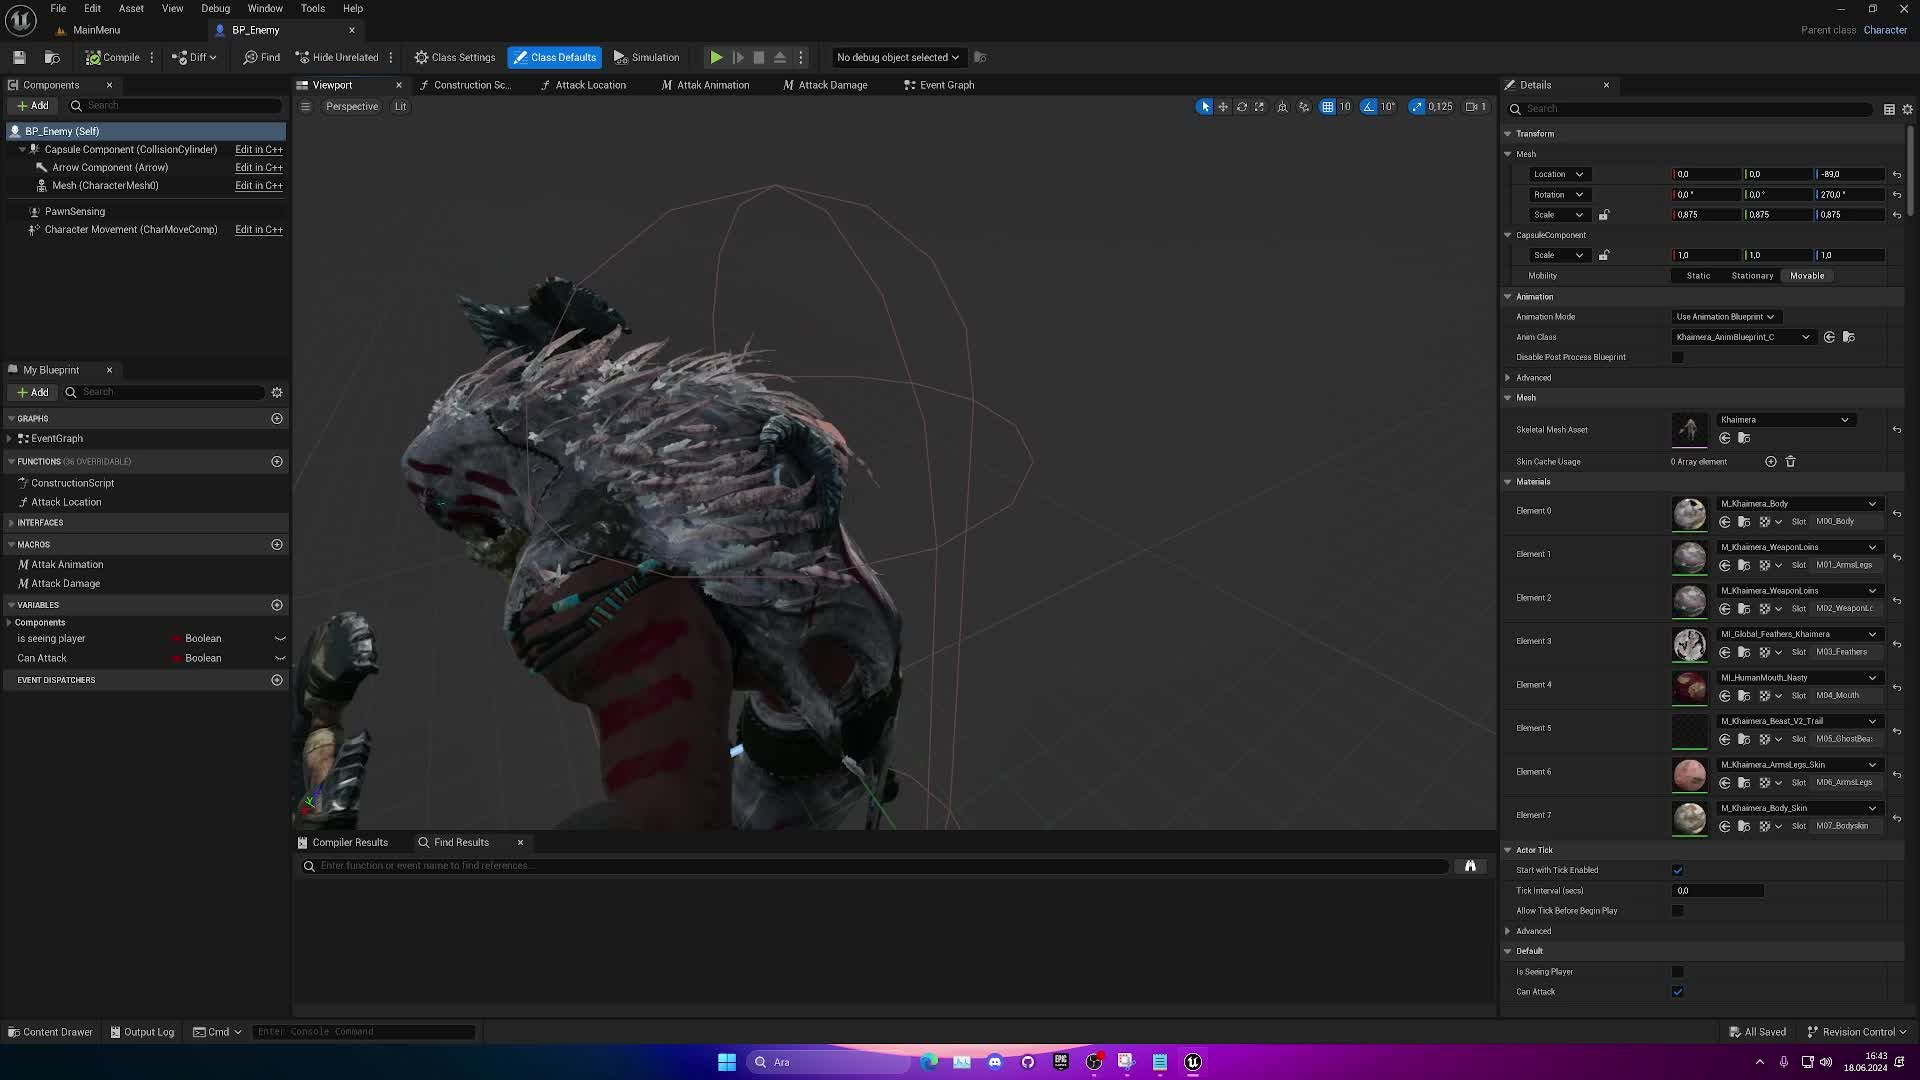Check Disable Post Process Blueprint
1920x1080 pixels.
[1677, 357]
